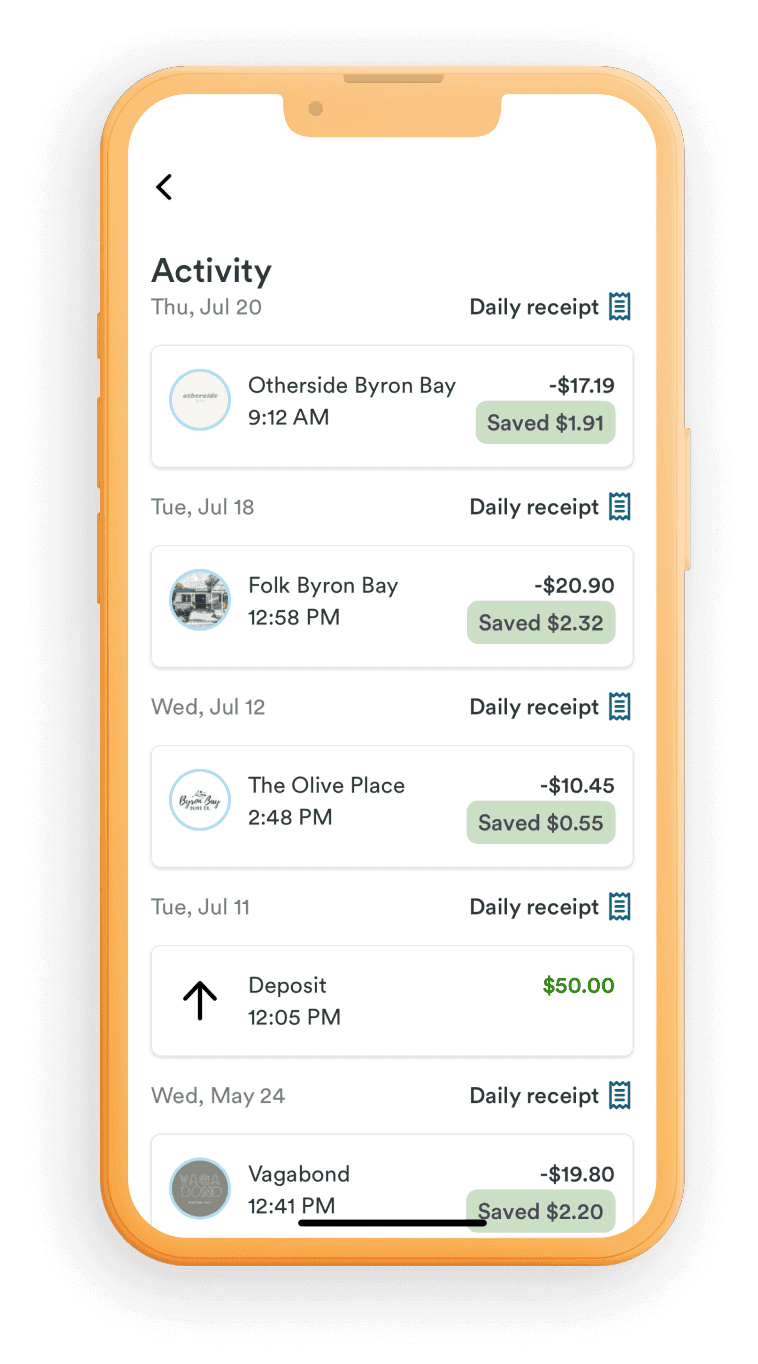This screenshot has height=1364, width=758.
Task: Open the Otherside Byron Bay transaction
Action: tap(352, 401)
